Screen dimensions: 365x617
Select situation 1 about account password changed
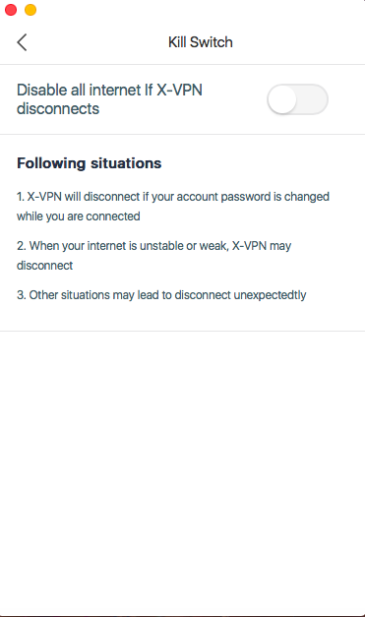173,206
